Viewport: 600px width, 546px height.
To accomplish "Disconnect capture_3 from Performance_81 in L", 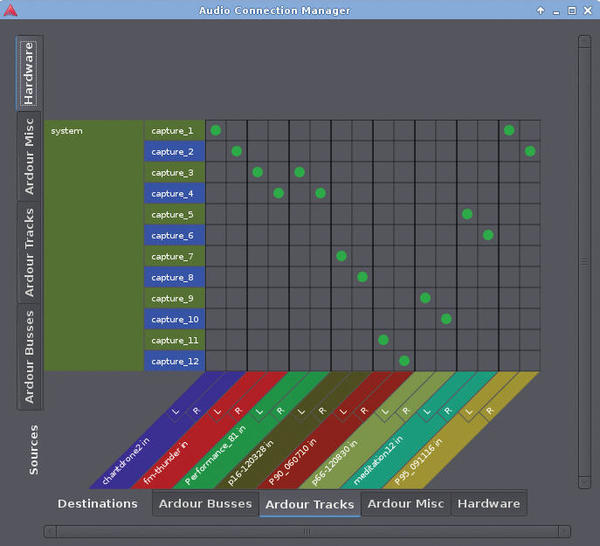I will click(300, 172).
